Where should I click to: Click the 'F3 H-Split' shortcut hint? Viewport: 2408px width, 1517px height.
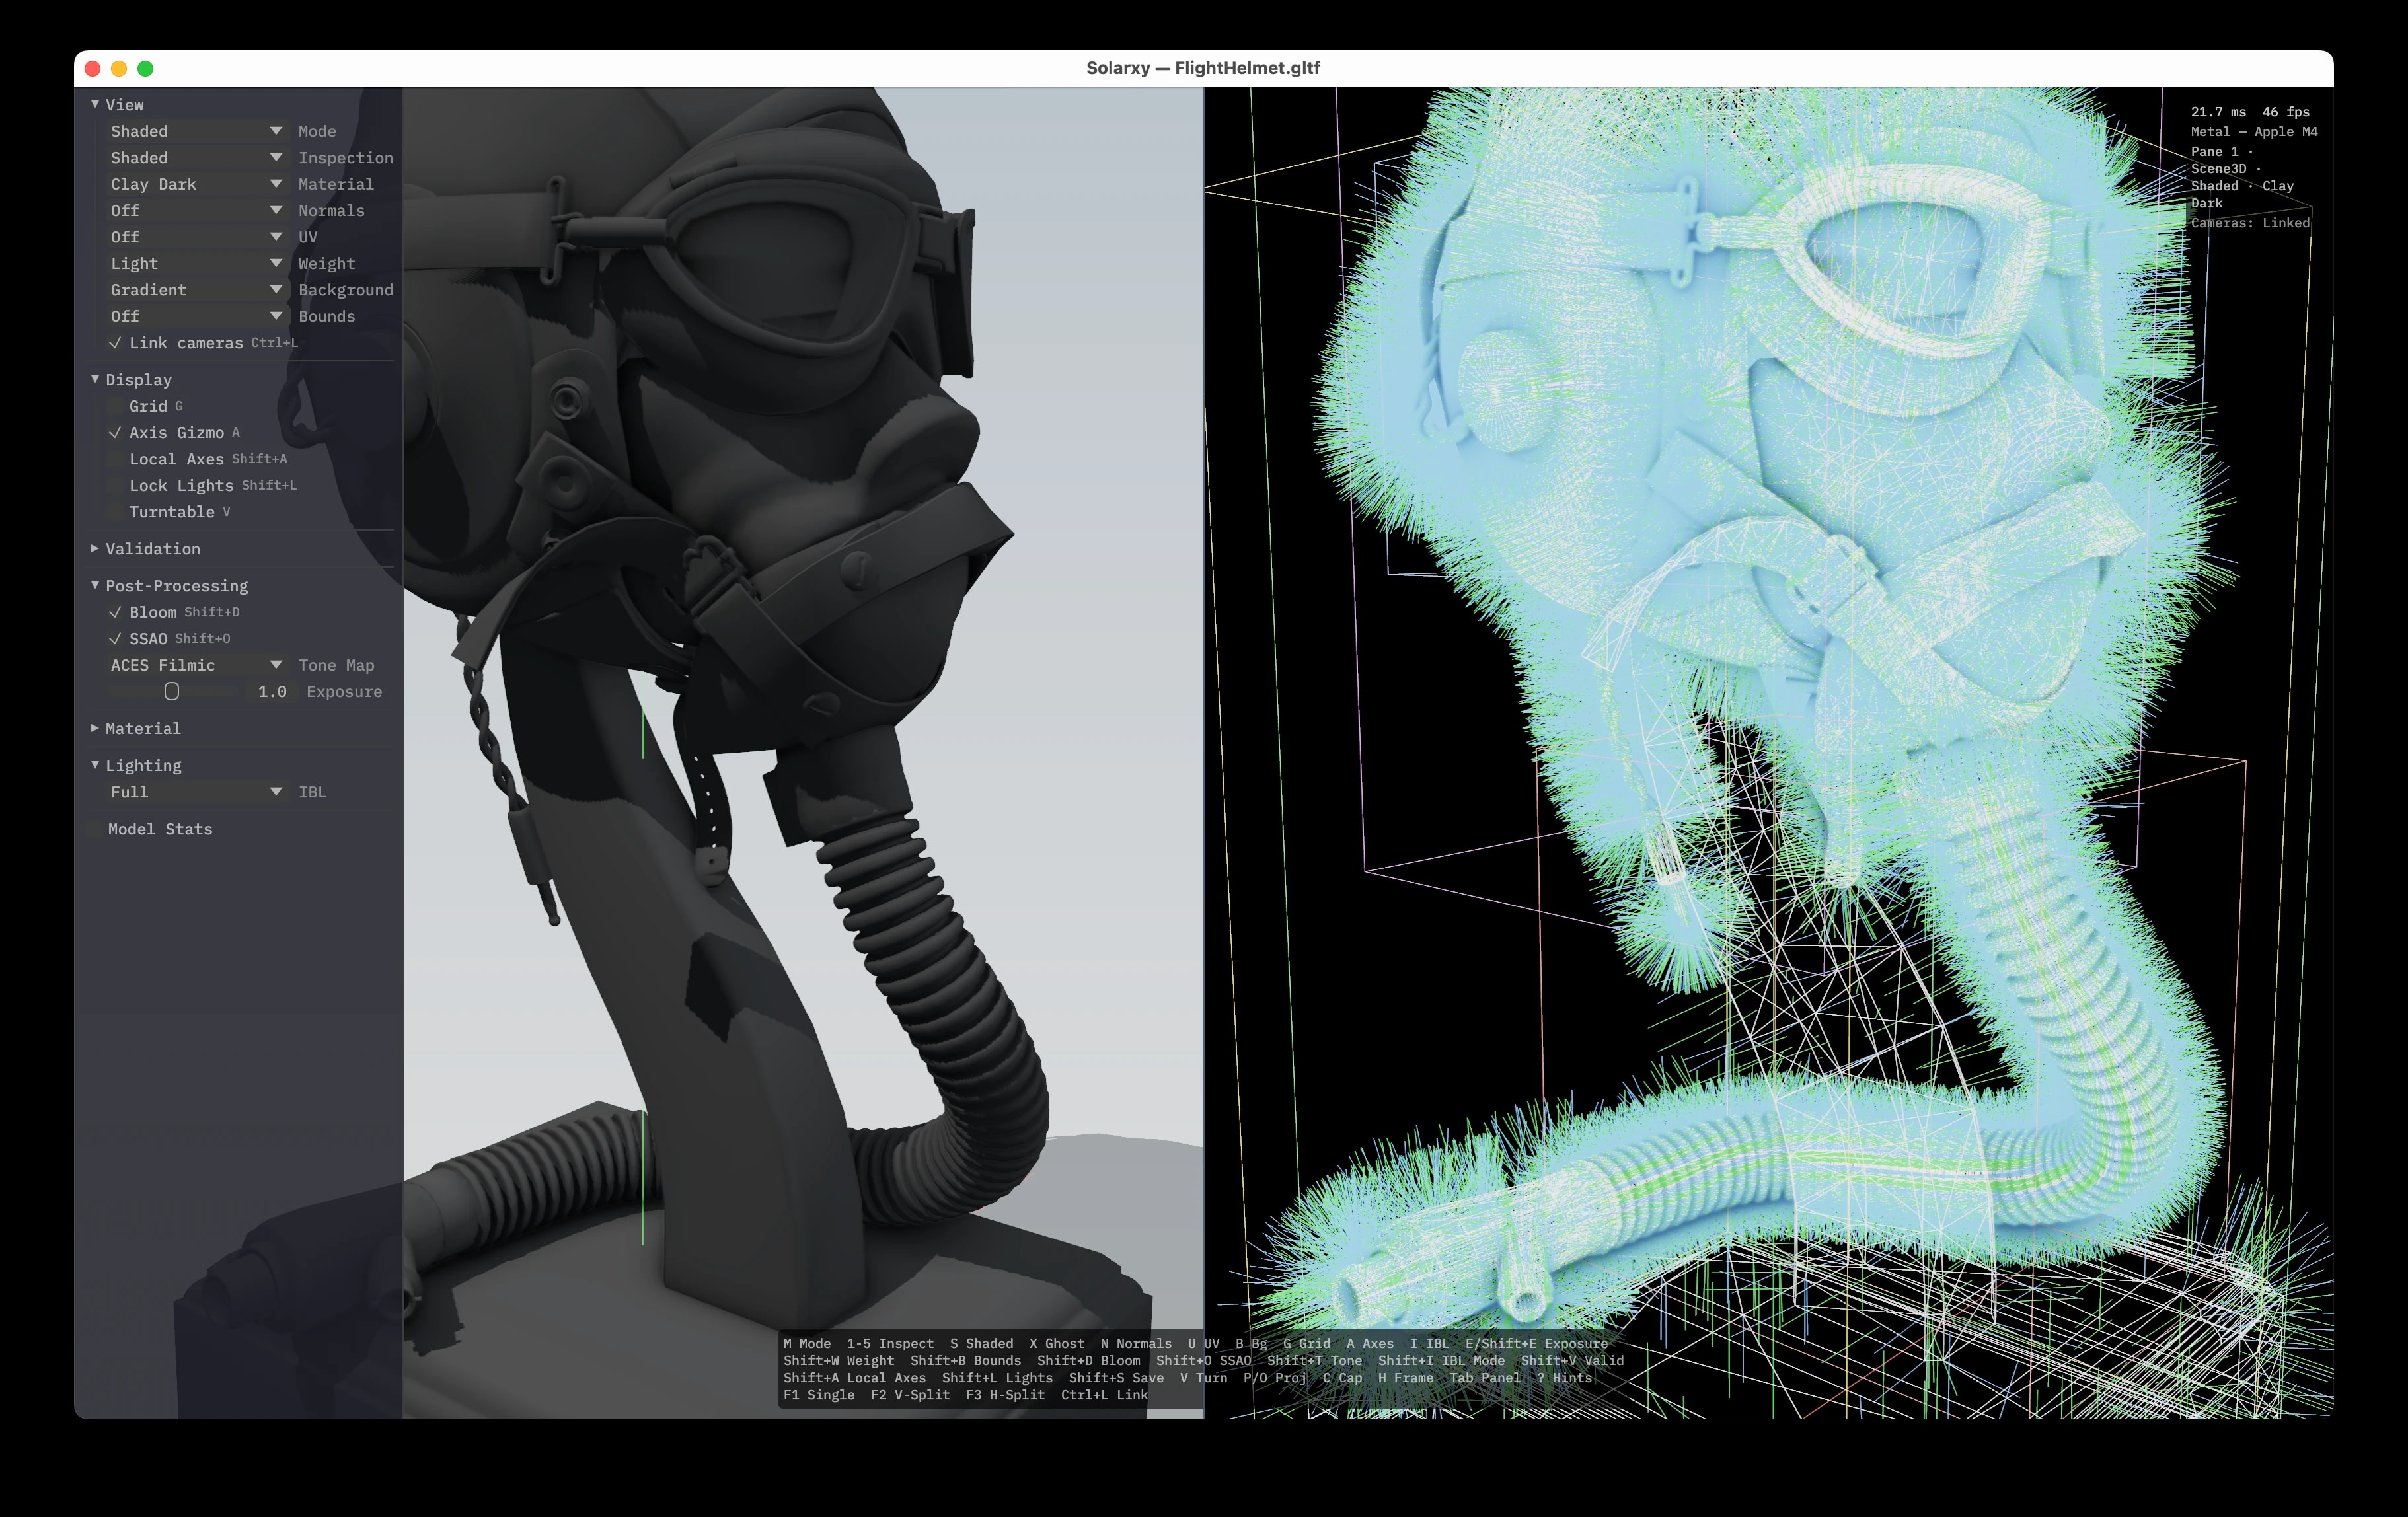(1005, 1395)
